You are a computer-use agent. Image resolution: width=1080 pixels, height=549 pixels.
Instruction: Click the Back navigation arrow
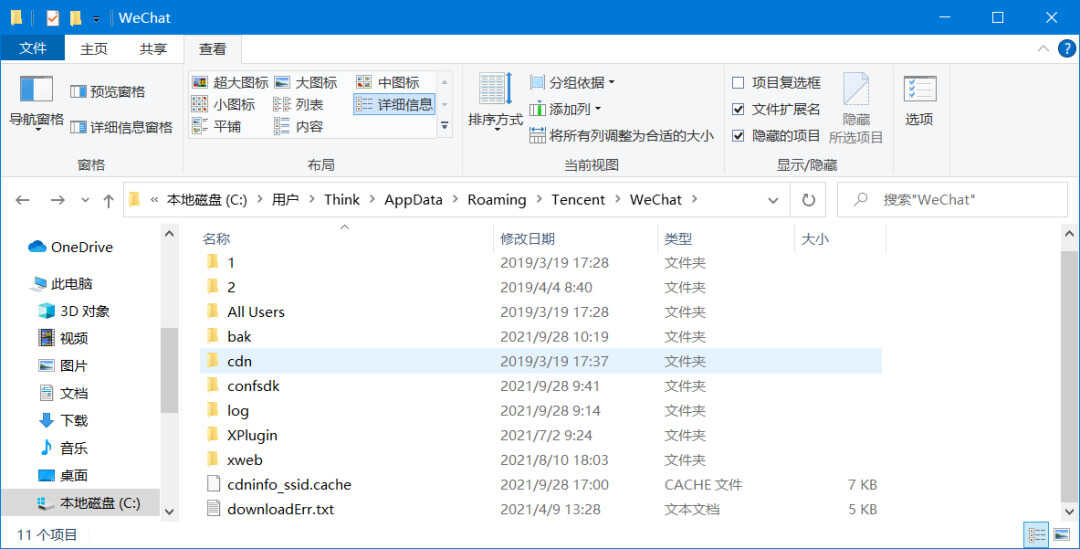click(23, 200)
